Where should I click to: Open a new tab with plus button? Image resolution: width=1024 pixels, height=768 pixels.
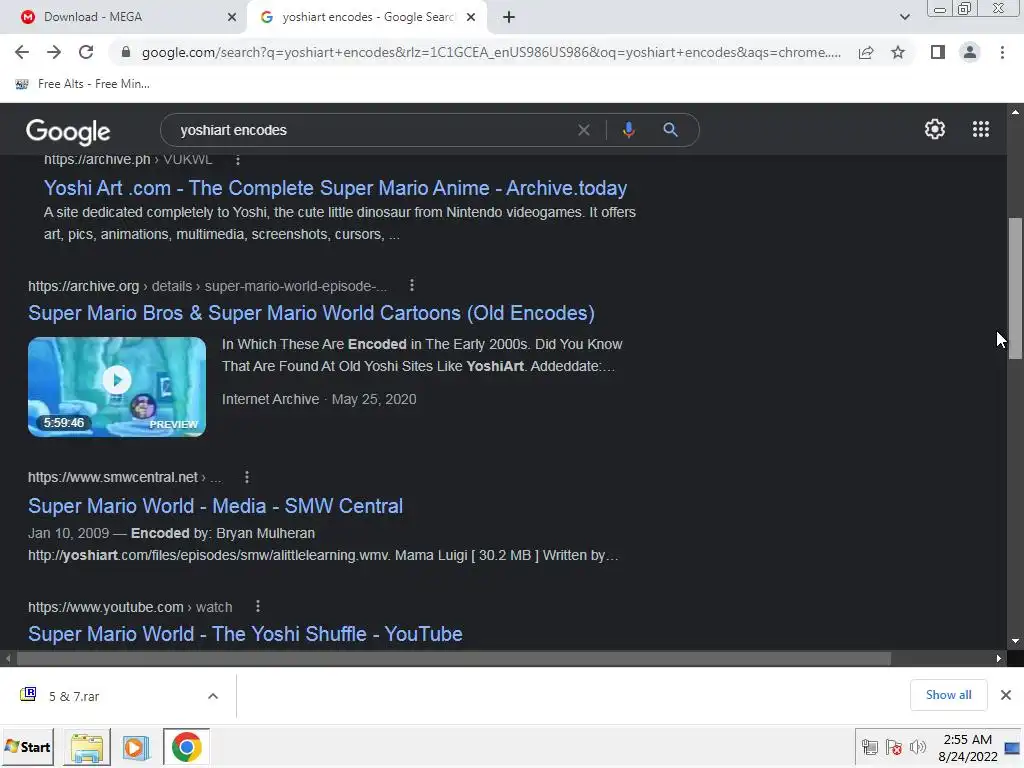coord(509,17)
